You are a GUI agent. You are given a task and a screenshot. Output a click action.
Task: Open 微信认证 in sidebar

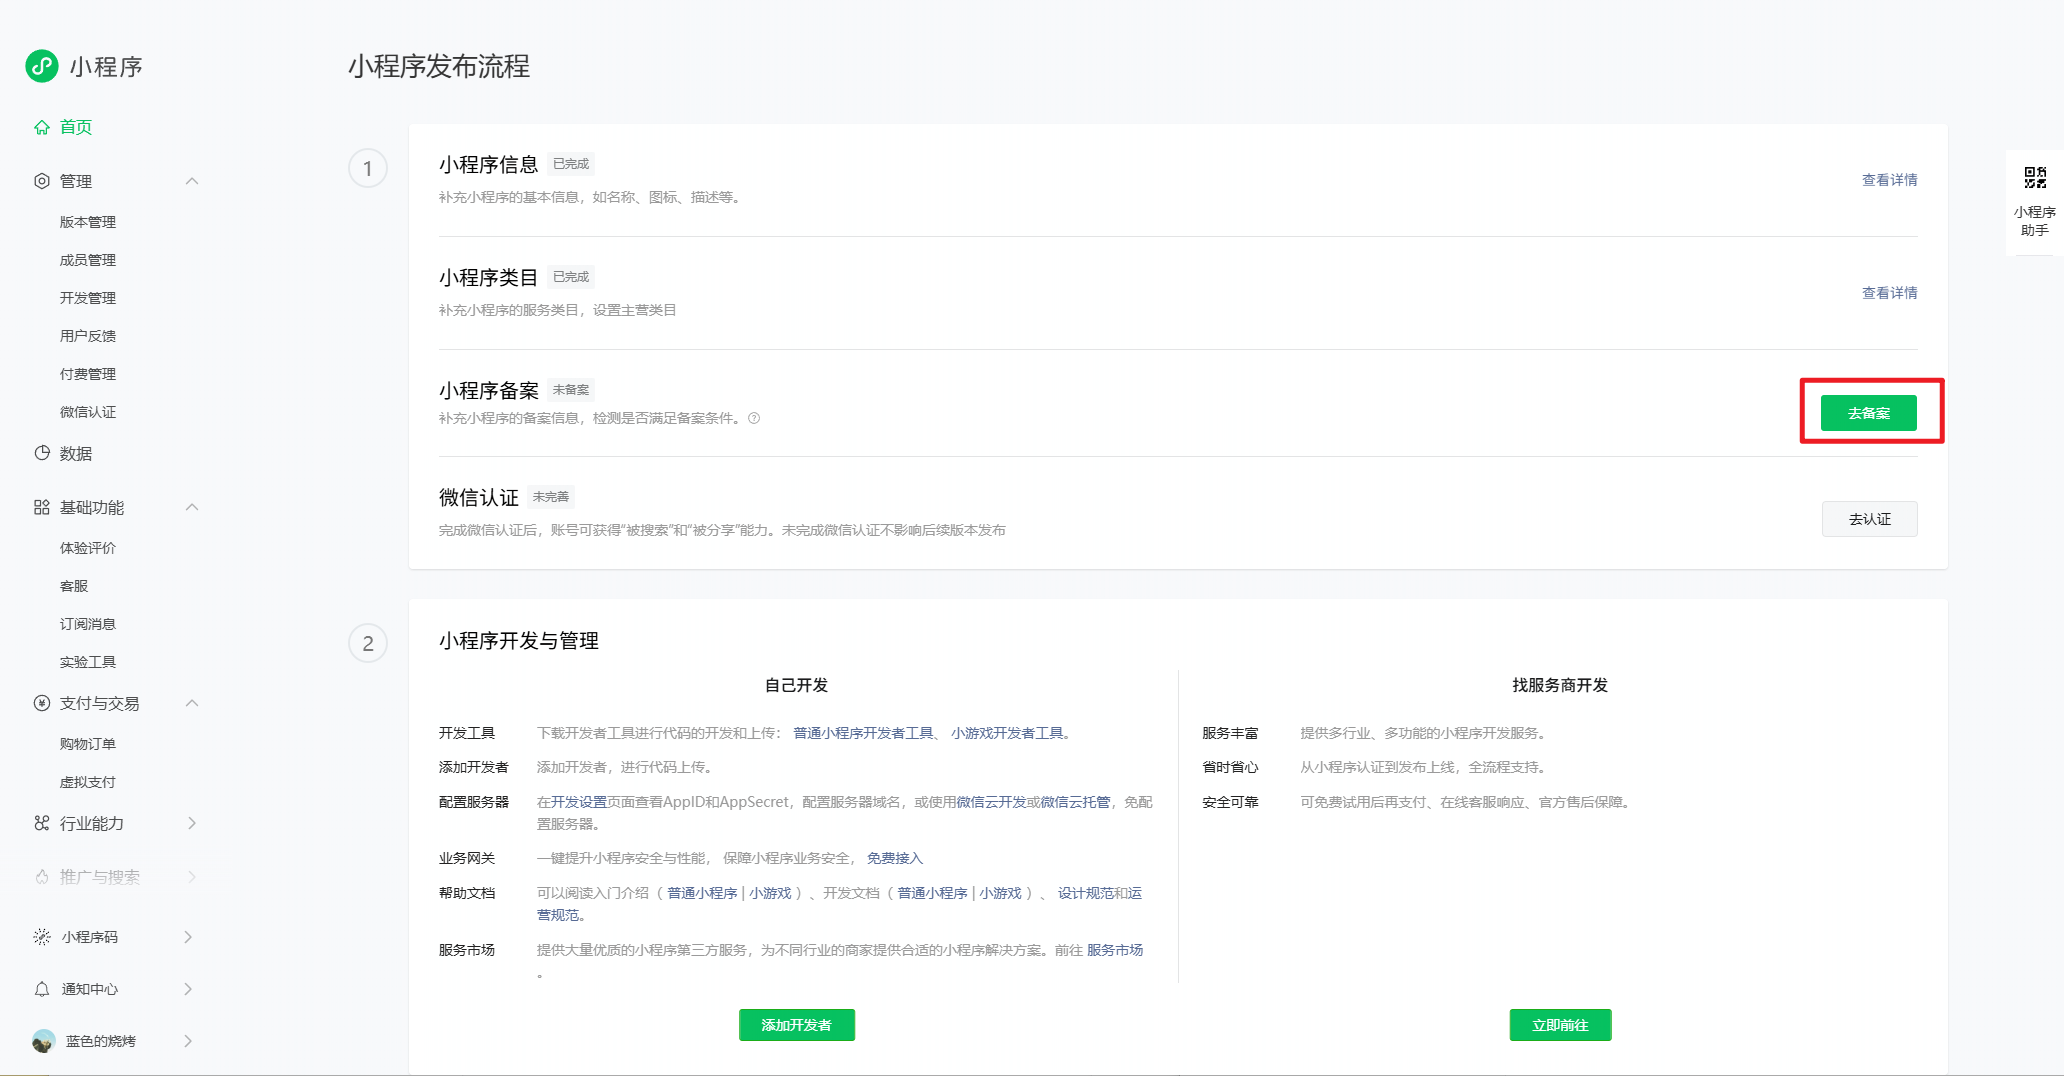[88, 412]
